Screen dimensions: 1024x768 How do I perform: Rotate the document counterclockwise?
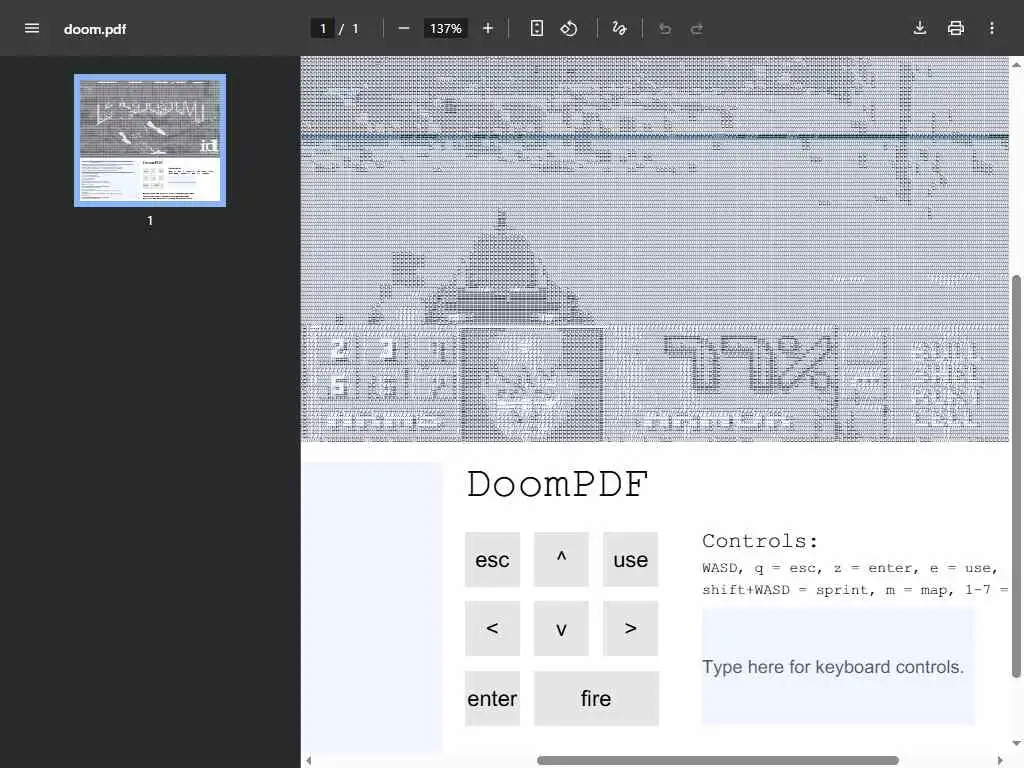tap(569, 28)
